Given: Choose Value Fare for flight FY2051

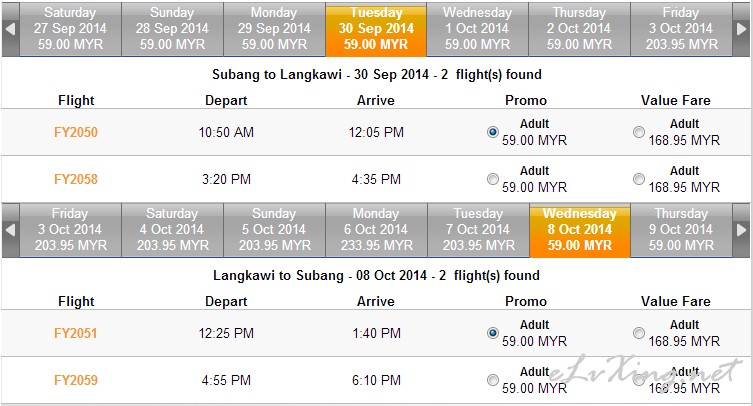Looking at the screenshot, I should [x=639, y=333].
